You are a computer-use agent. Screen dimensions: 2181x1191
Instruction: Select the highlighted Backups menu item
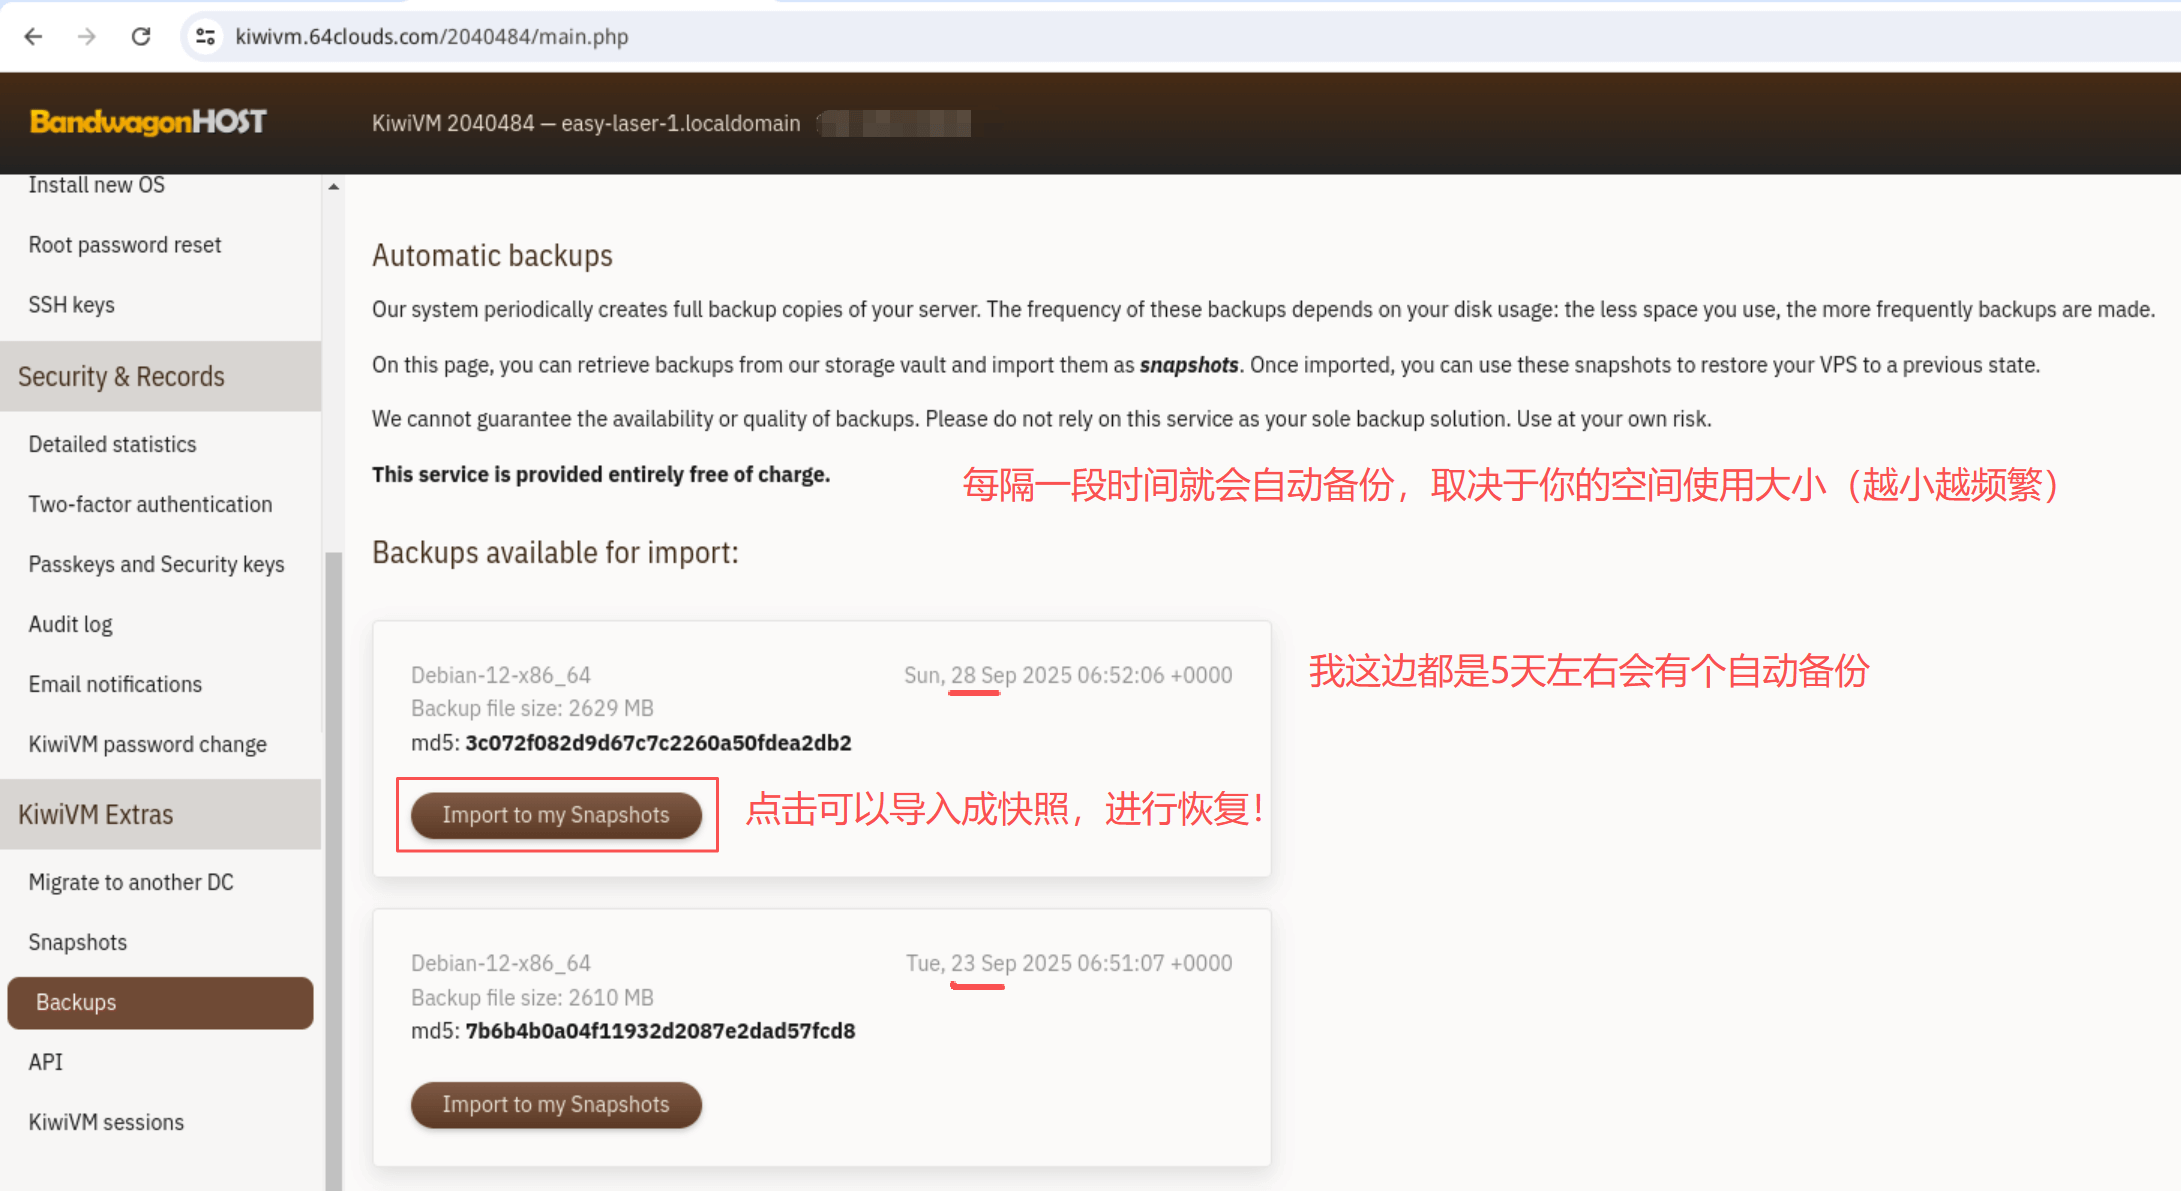[x=160, y=1002]
